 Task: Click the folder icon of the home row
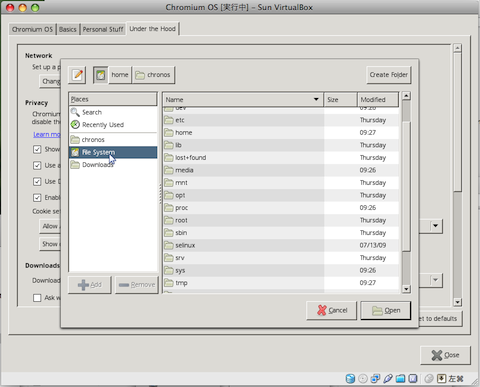(169, 133)
